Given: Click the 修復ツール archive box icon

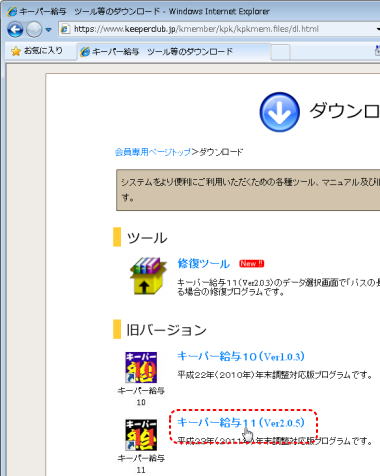Looking at the screenshot, I should pyautogui.click(x=148, y=276).
